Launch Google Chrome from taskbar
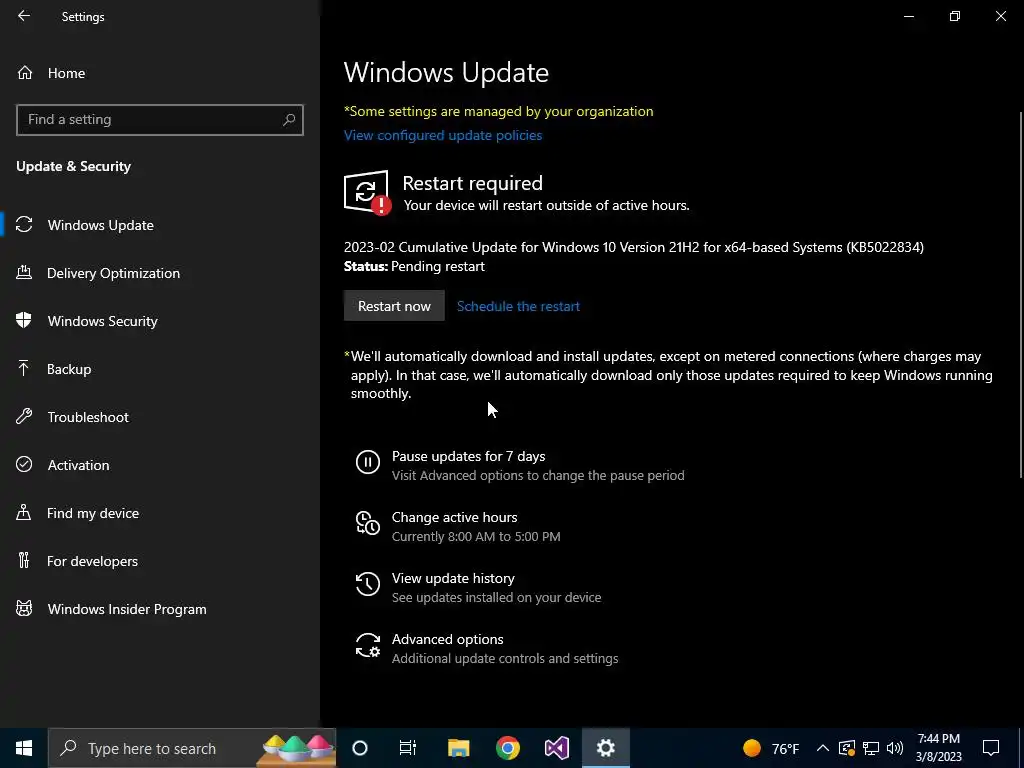Image resolution: width=1024 pixels, height=768 pixels. pos(507,748)
